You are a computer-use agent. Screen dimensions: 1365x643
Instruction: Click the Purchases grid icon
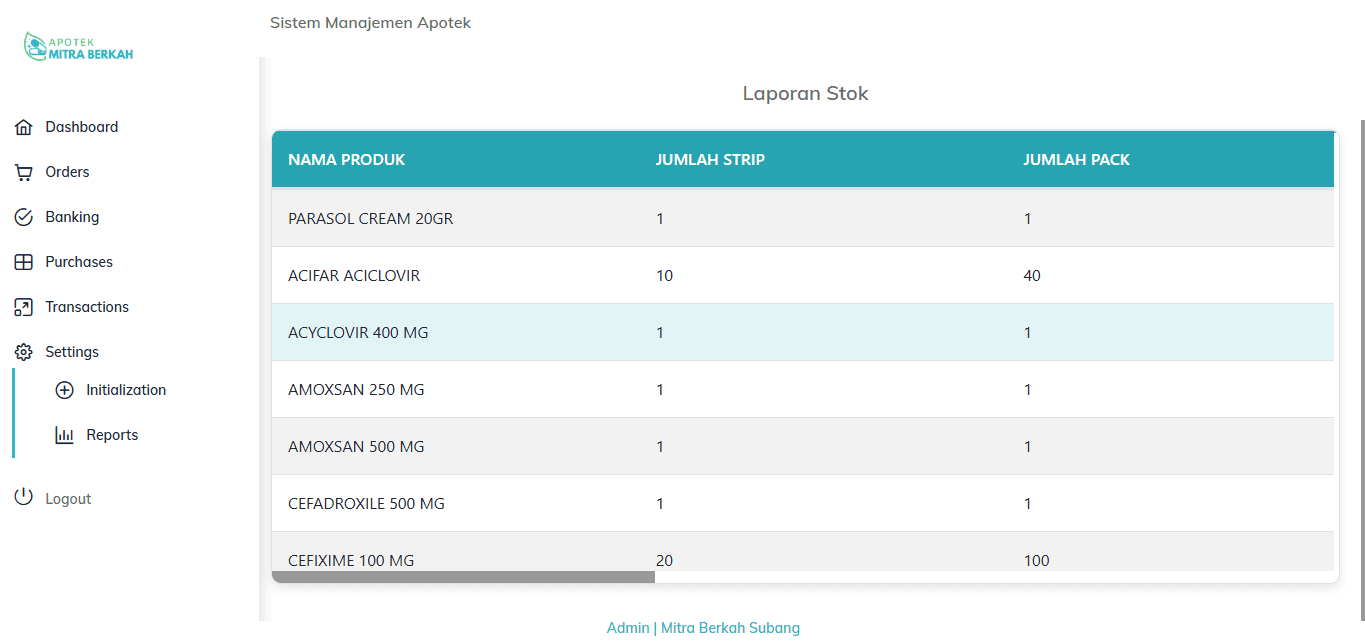point(24,262)
